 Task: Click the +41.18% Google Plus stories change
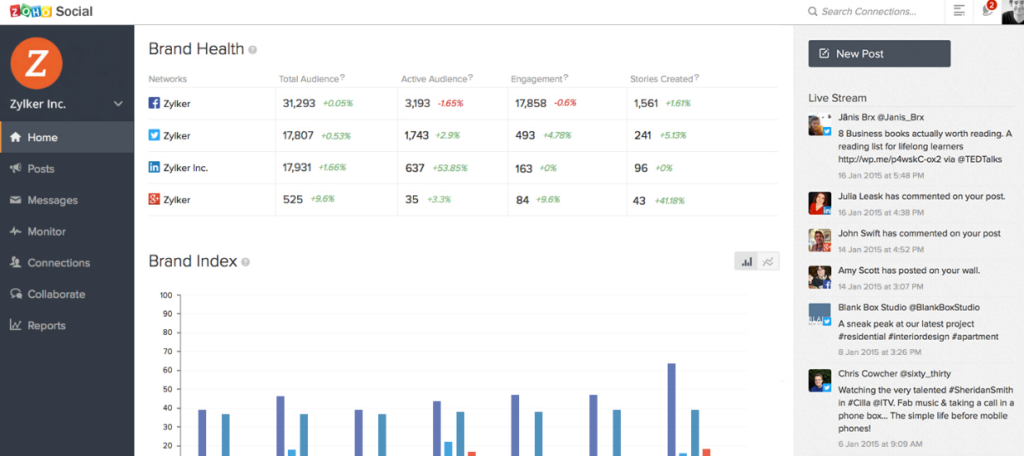click(x=669, y=200)
